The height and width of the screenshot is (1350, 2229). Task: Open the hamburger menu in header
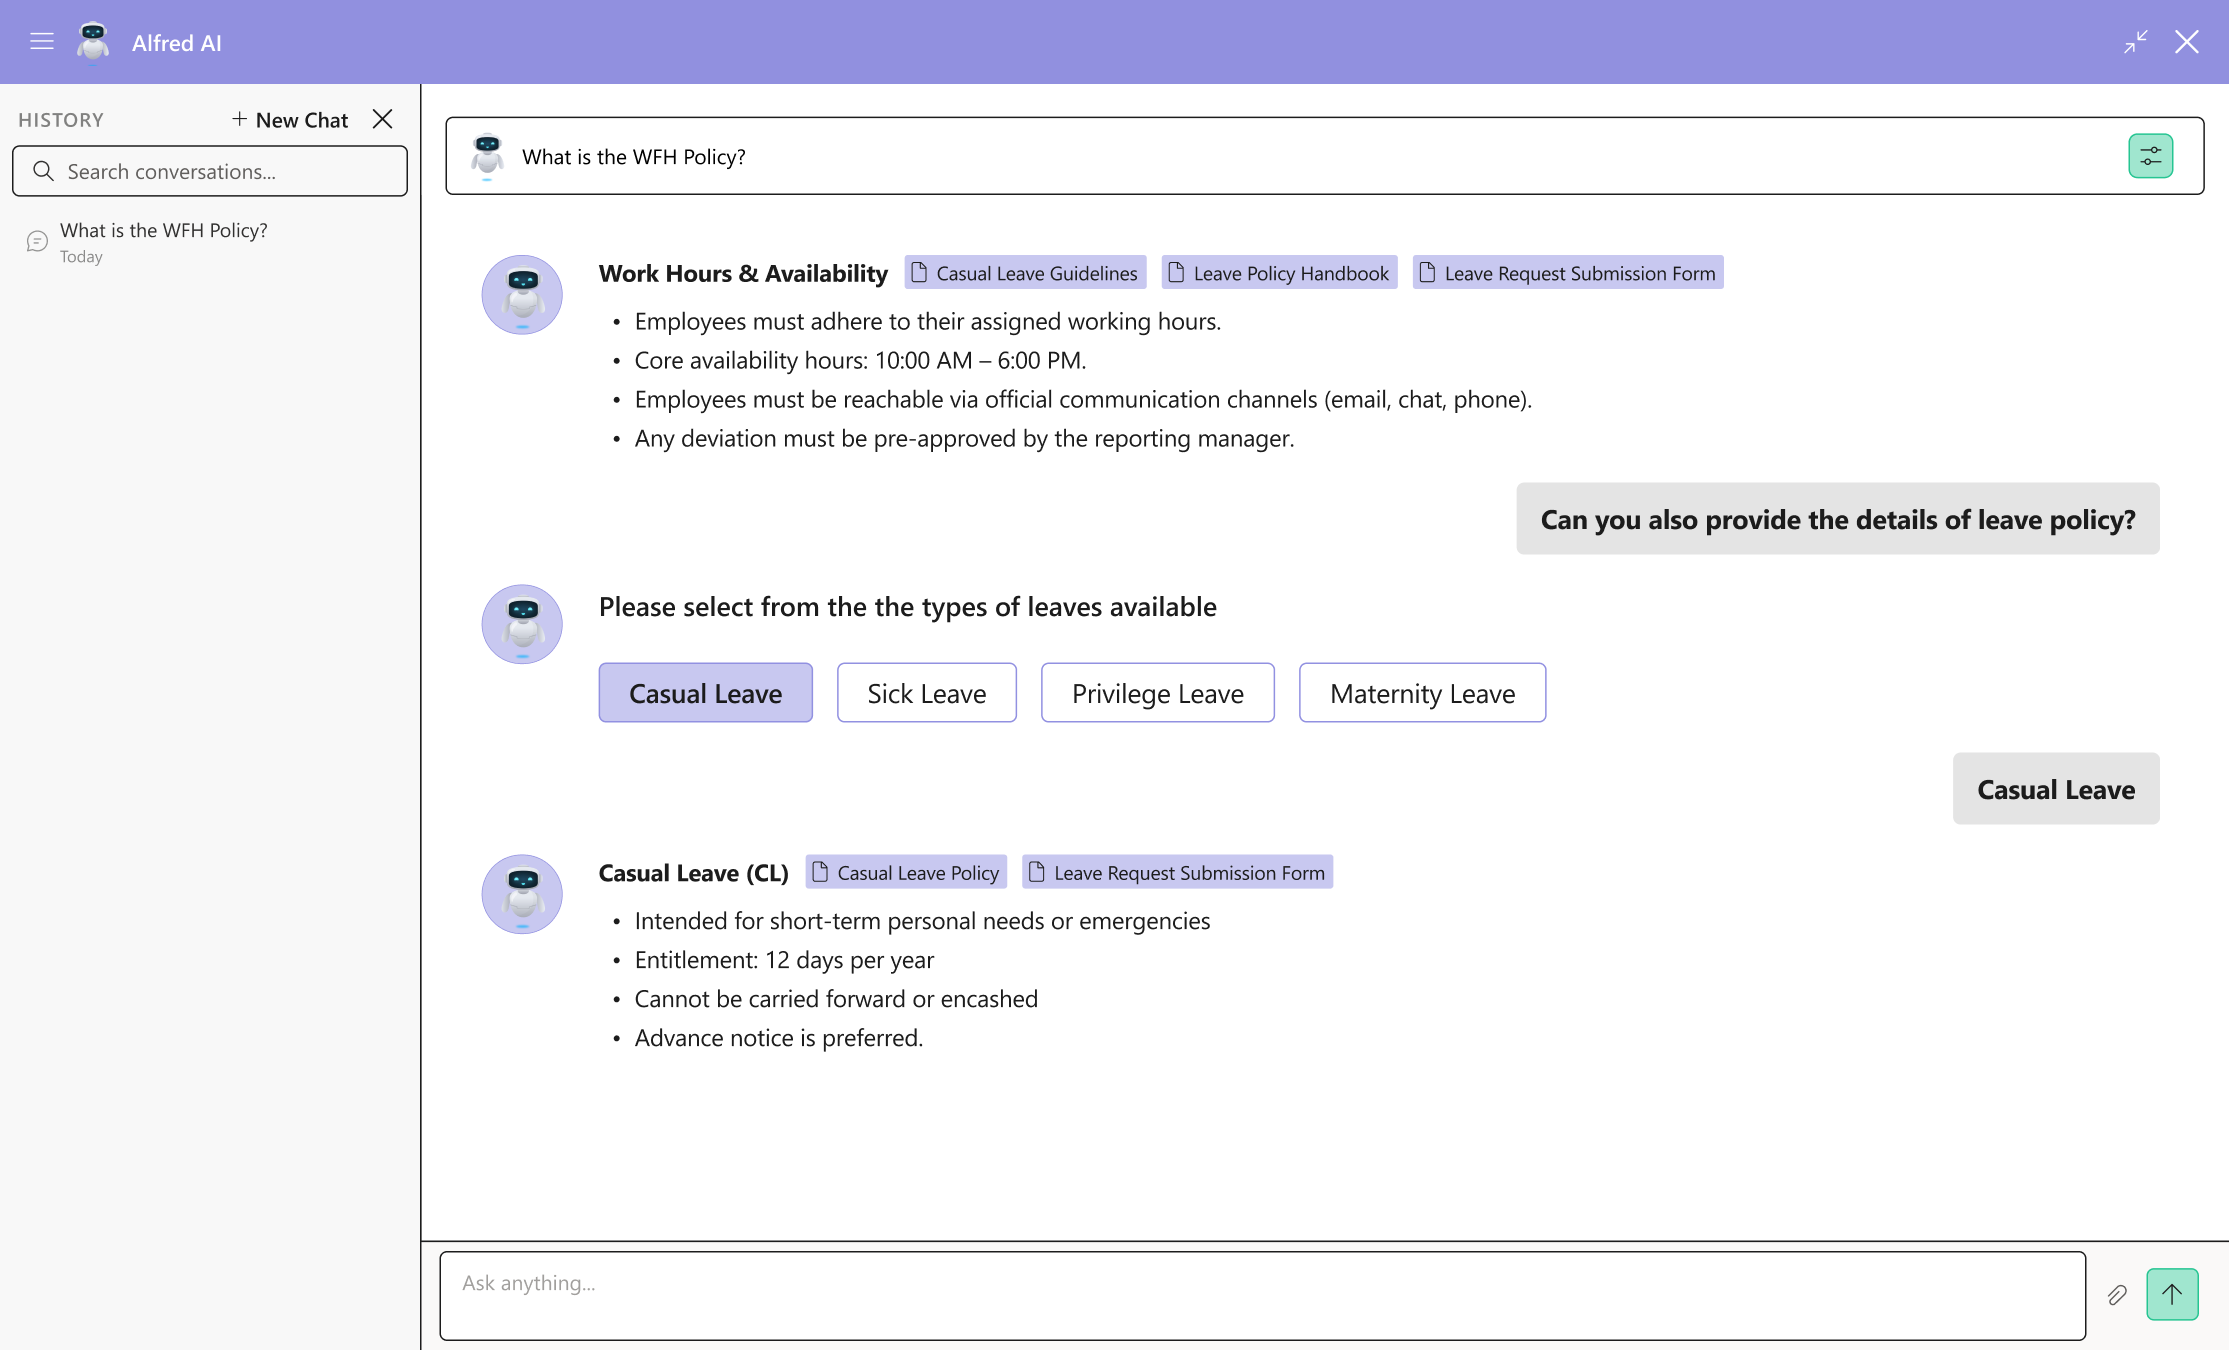pos(42,42)
